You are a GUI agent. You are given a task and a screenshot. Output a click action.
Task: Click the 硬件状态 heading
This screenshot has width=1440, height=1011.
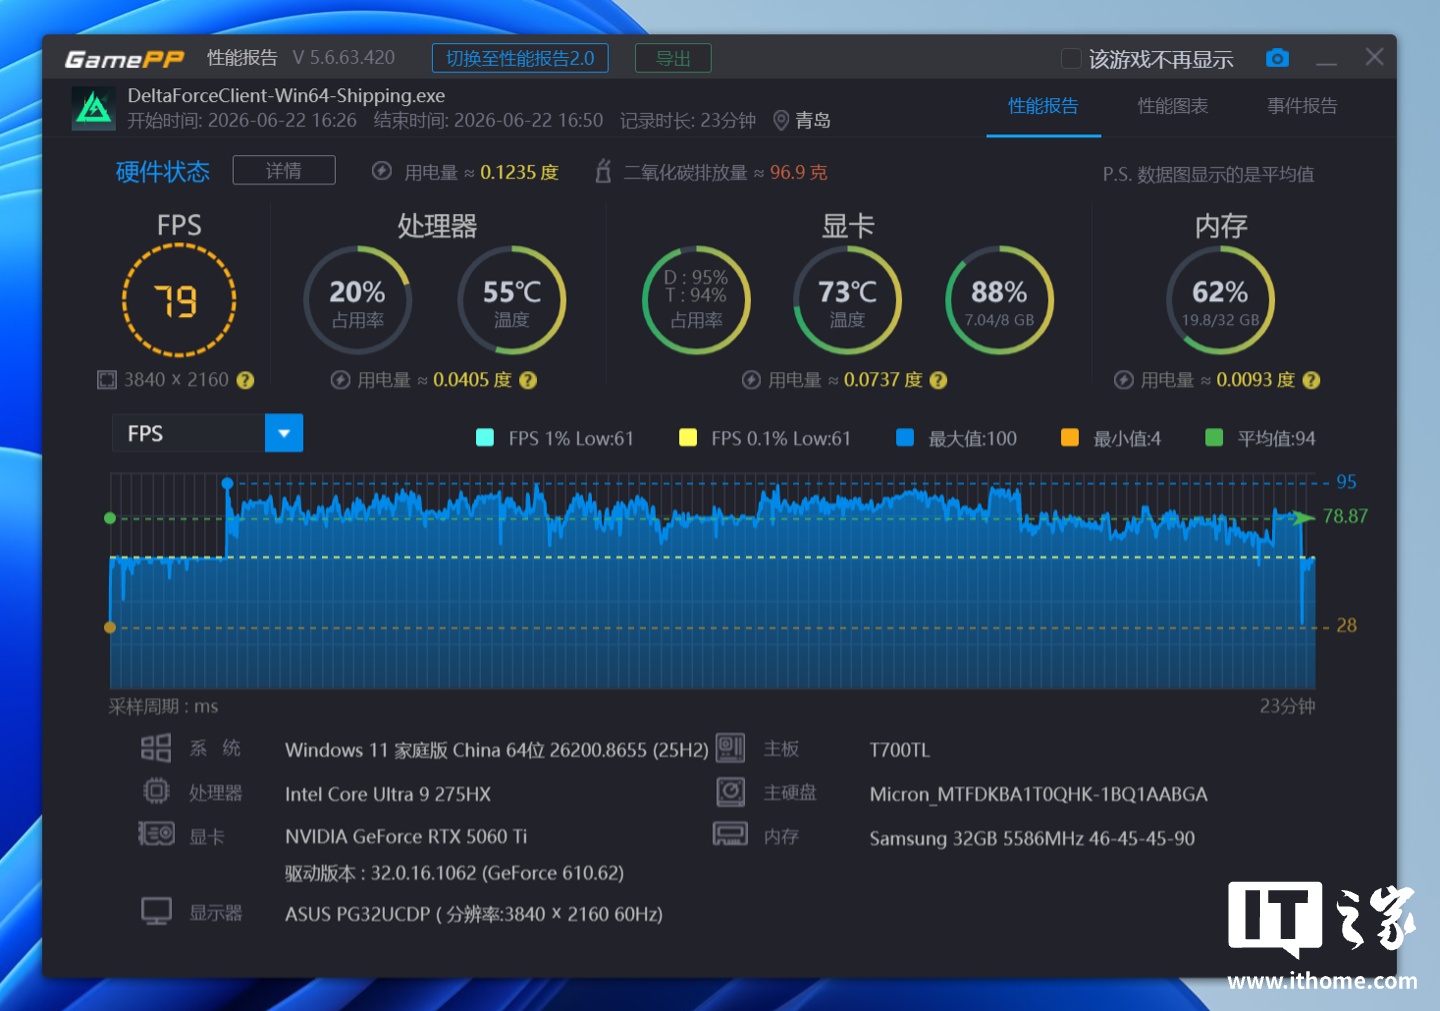tap(163, 172)
